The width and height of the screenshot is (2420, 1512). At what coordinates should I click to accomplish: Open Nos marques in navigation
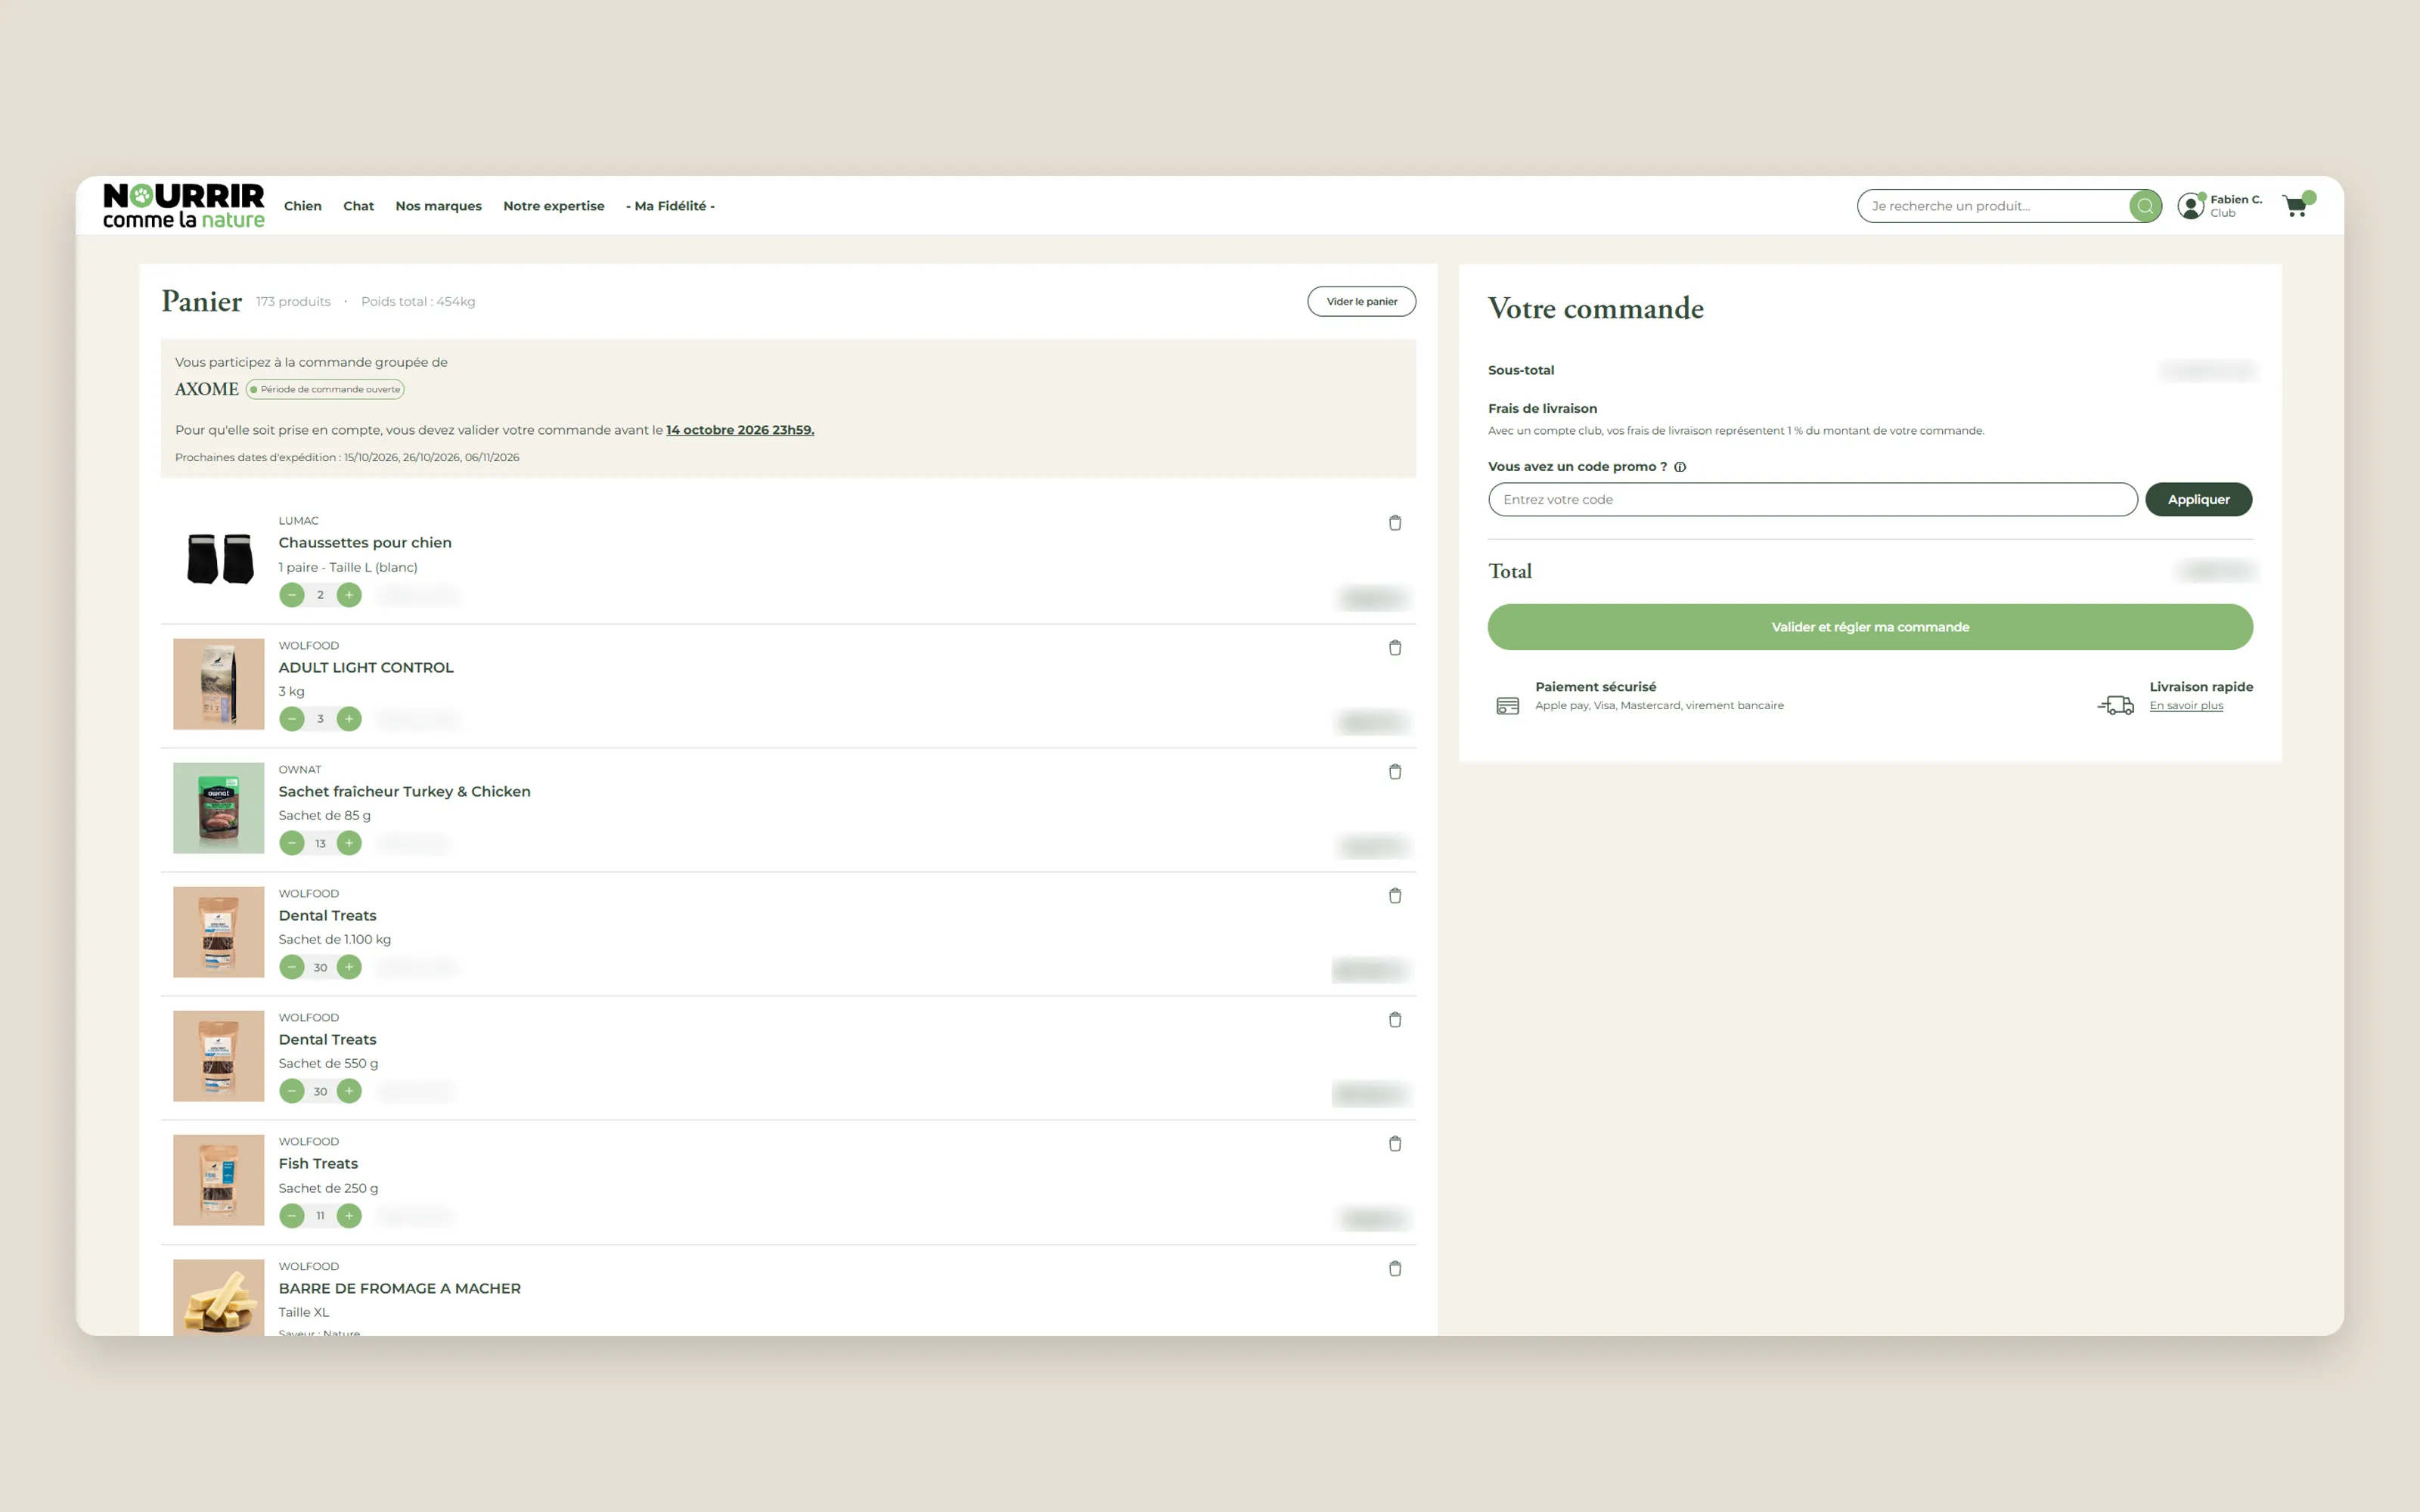(438, 206)
